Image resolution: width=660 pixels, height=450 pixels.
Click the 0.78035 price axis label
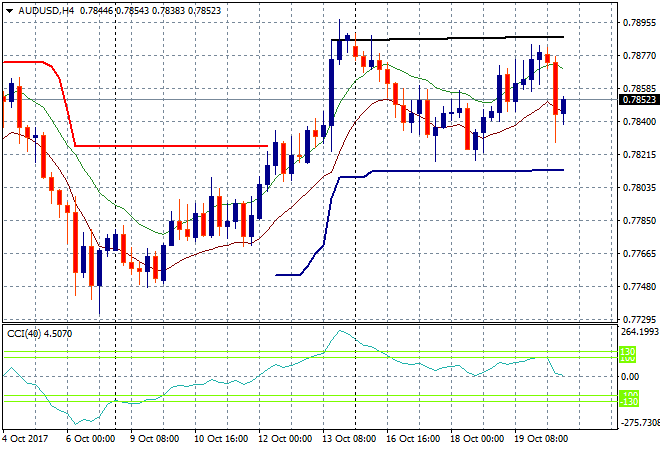tap(639, 188)
